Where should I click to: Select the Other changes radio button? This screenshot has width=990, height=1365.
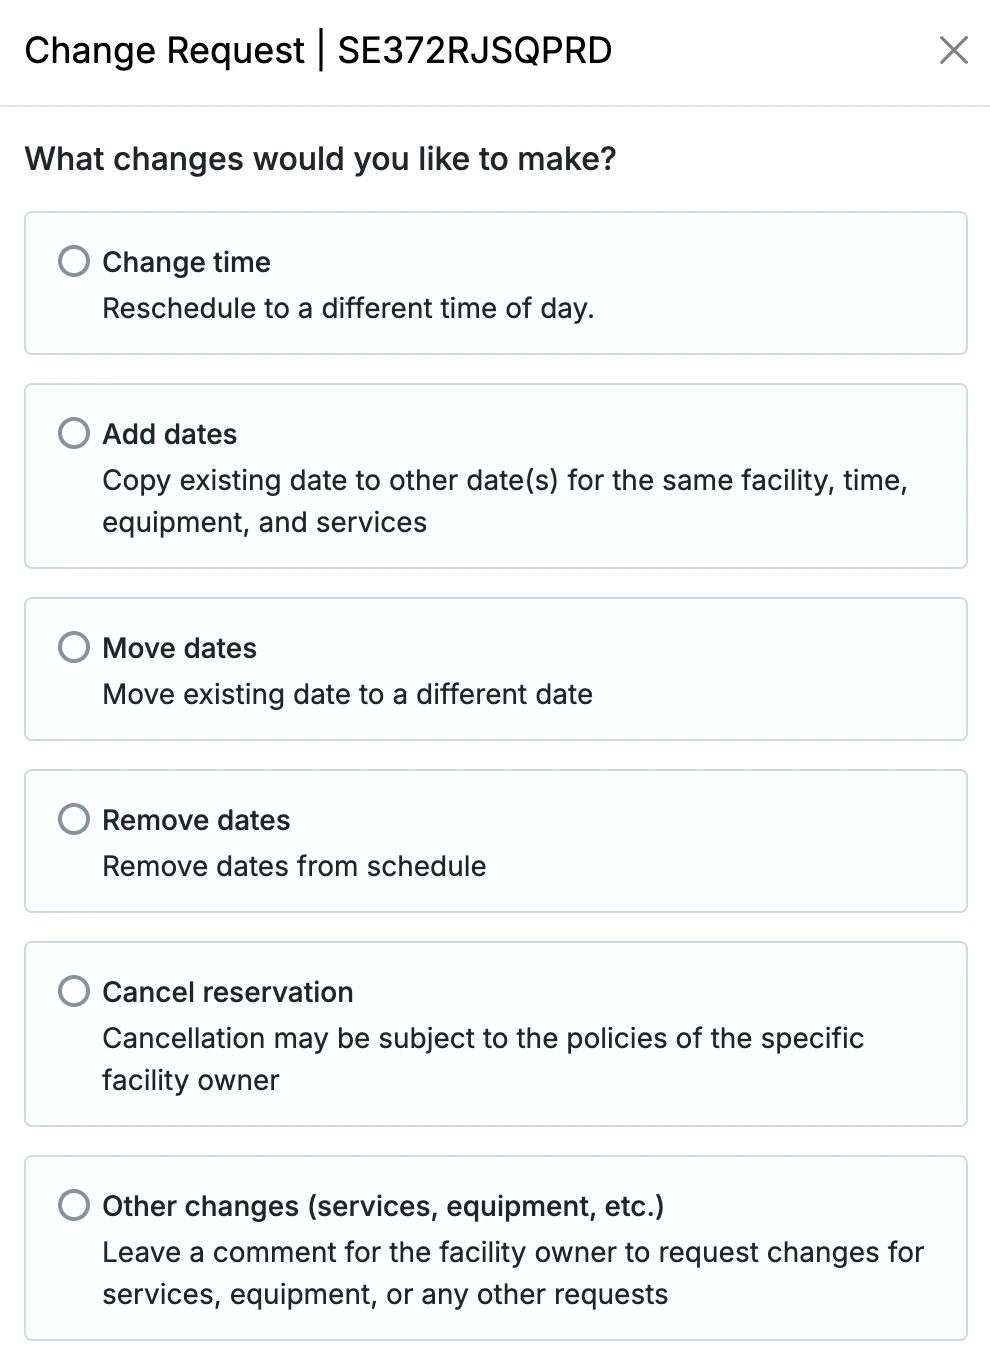[x=74, y=1206]
